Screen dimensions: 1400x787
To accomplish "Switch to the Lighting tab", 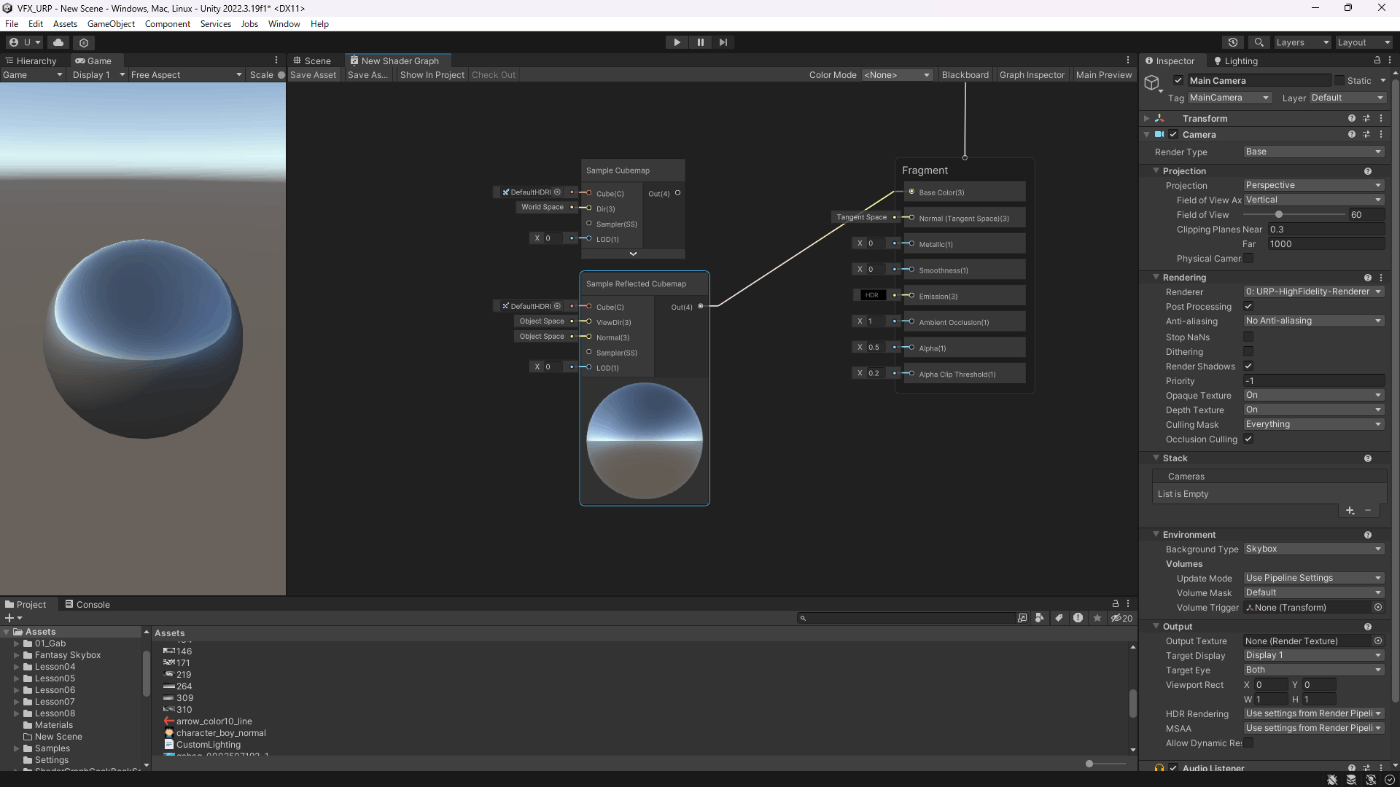I will point(1234,61).
